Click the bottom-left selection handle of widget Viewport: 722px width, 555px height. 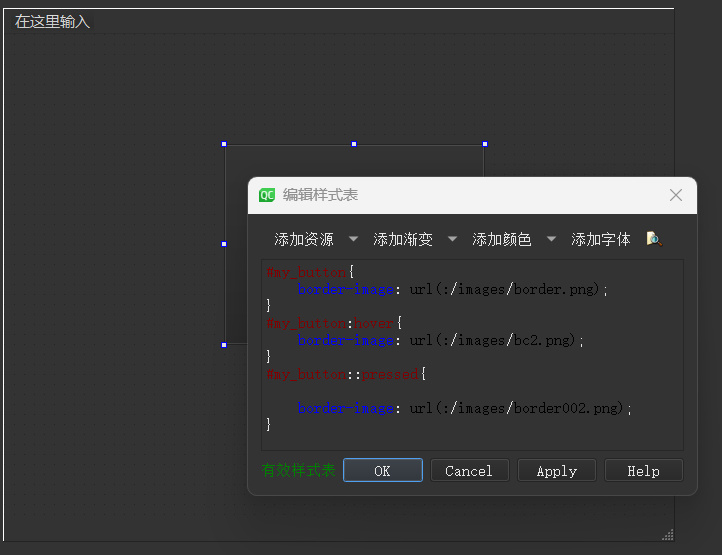(x=224, y=345)
